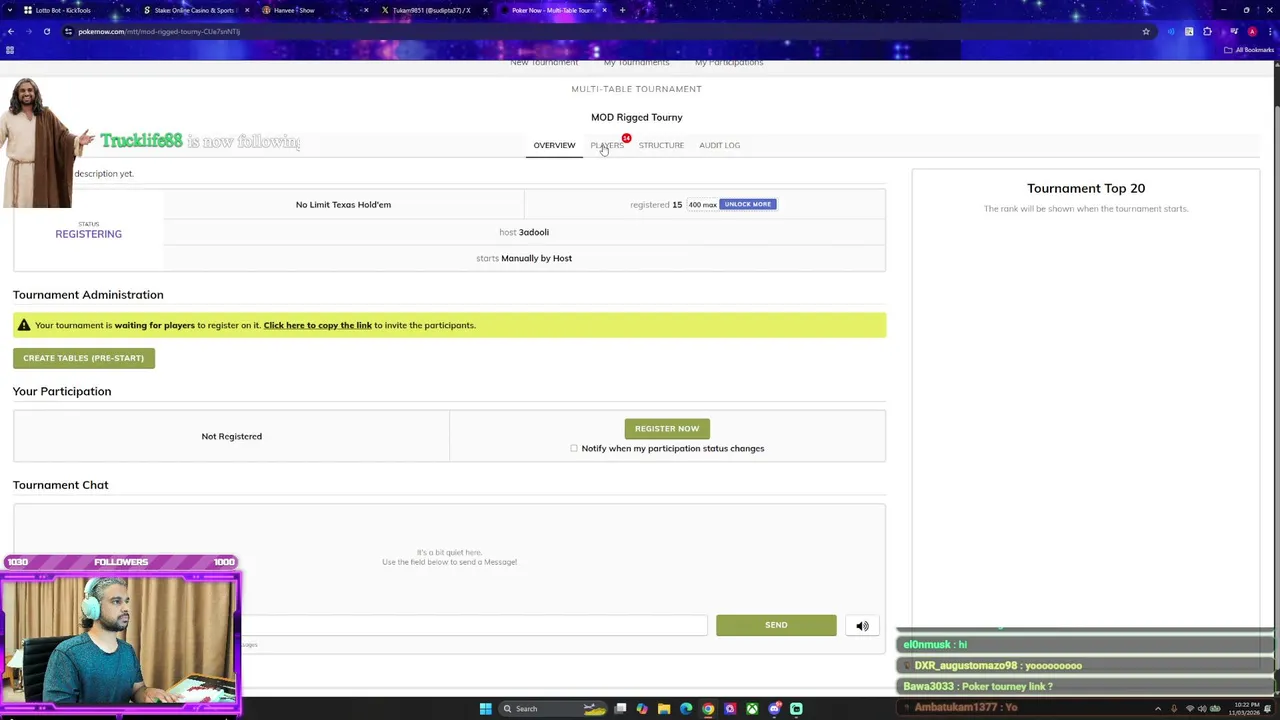Screen dimensions: 1280x720
Task: Click Register Now button
Action: pyautogui.click(x=667, y=429)
